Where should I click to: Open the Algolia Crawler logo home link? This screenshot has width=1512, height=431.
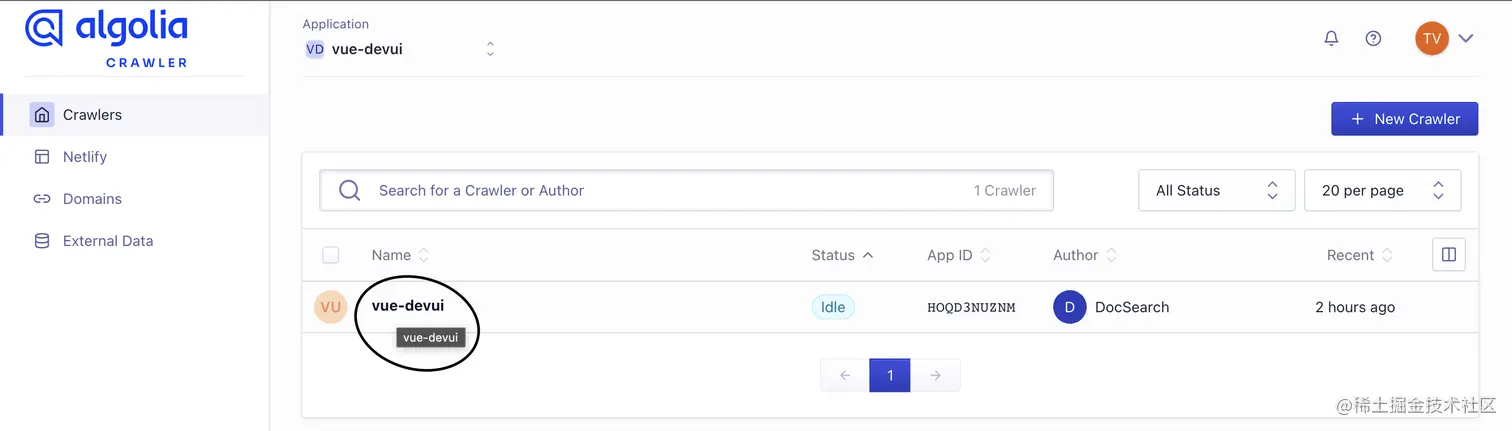point(106,39)
